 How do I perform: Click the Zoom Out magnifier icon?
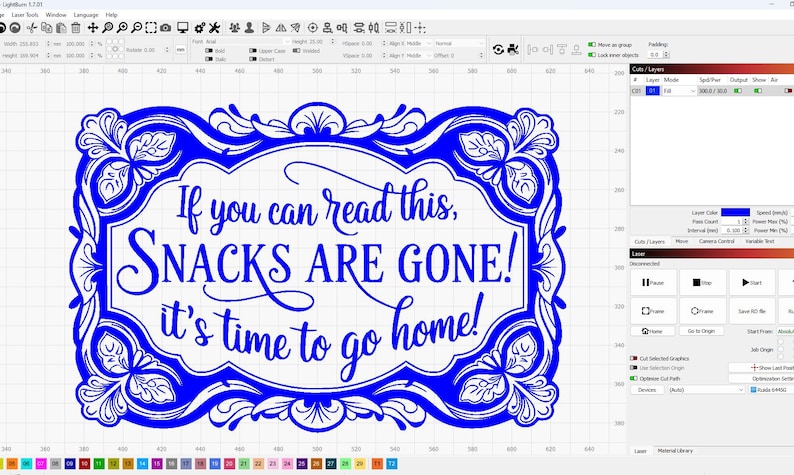136,28
